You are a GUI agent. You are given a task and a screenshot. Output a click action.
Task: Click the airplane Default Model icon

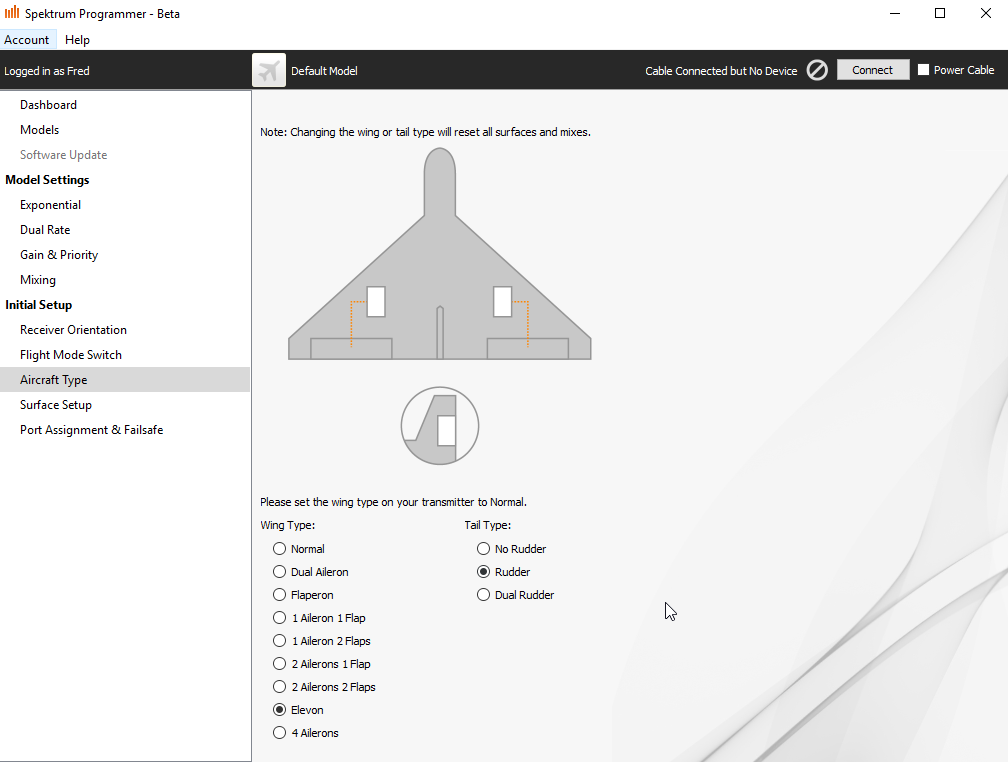[x=269, y=71]
